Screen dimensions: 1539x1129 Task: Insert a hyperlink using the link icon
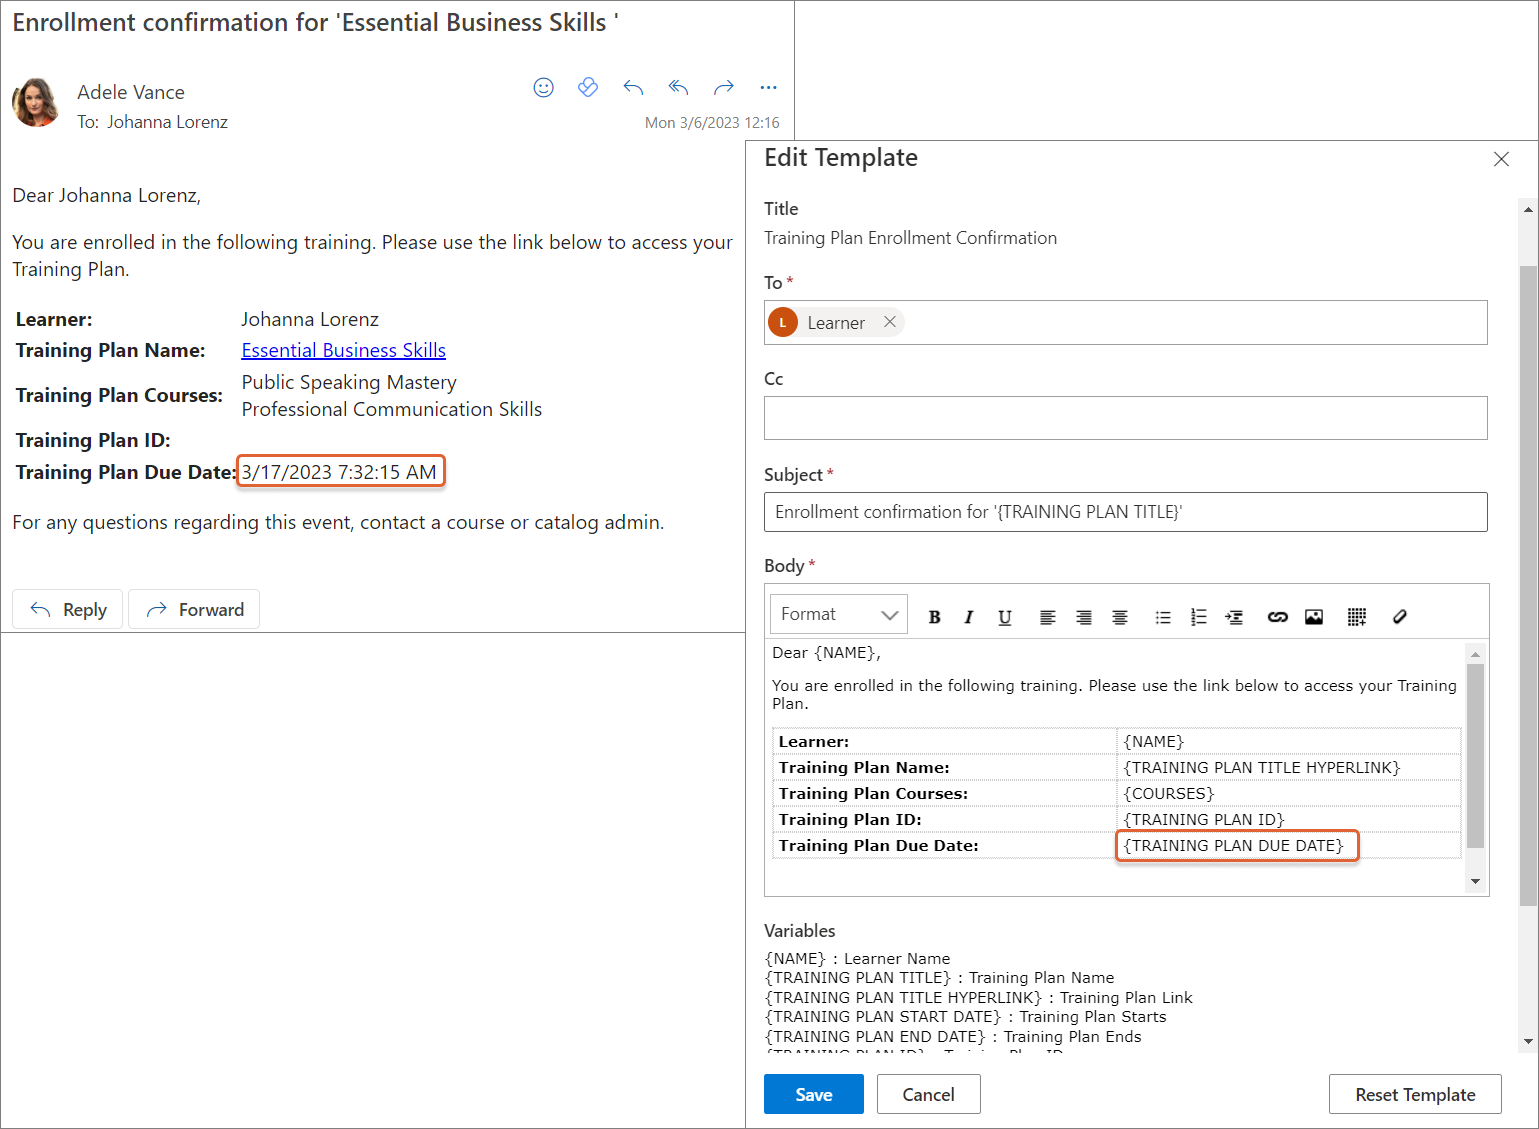1277,617
